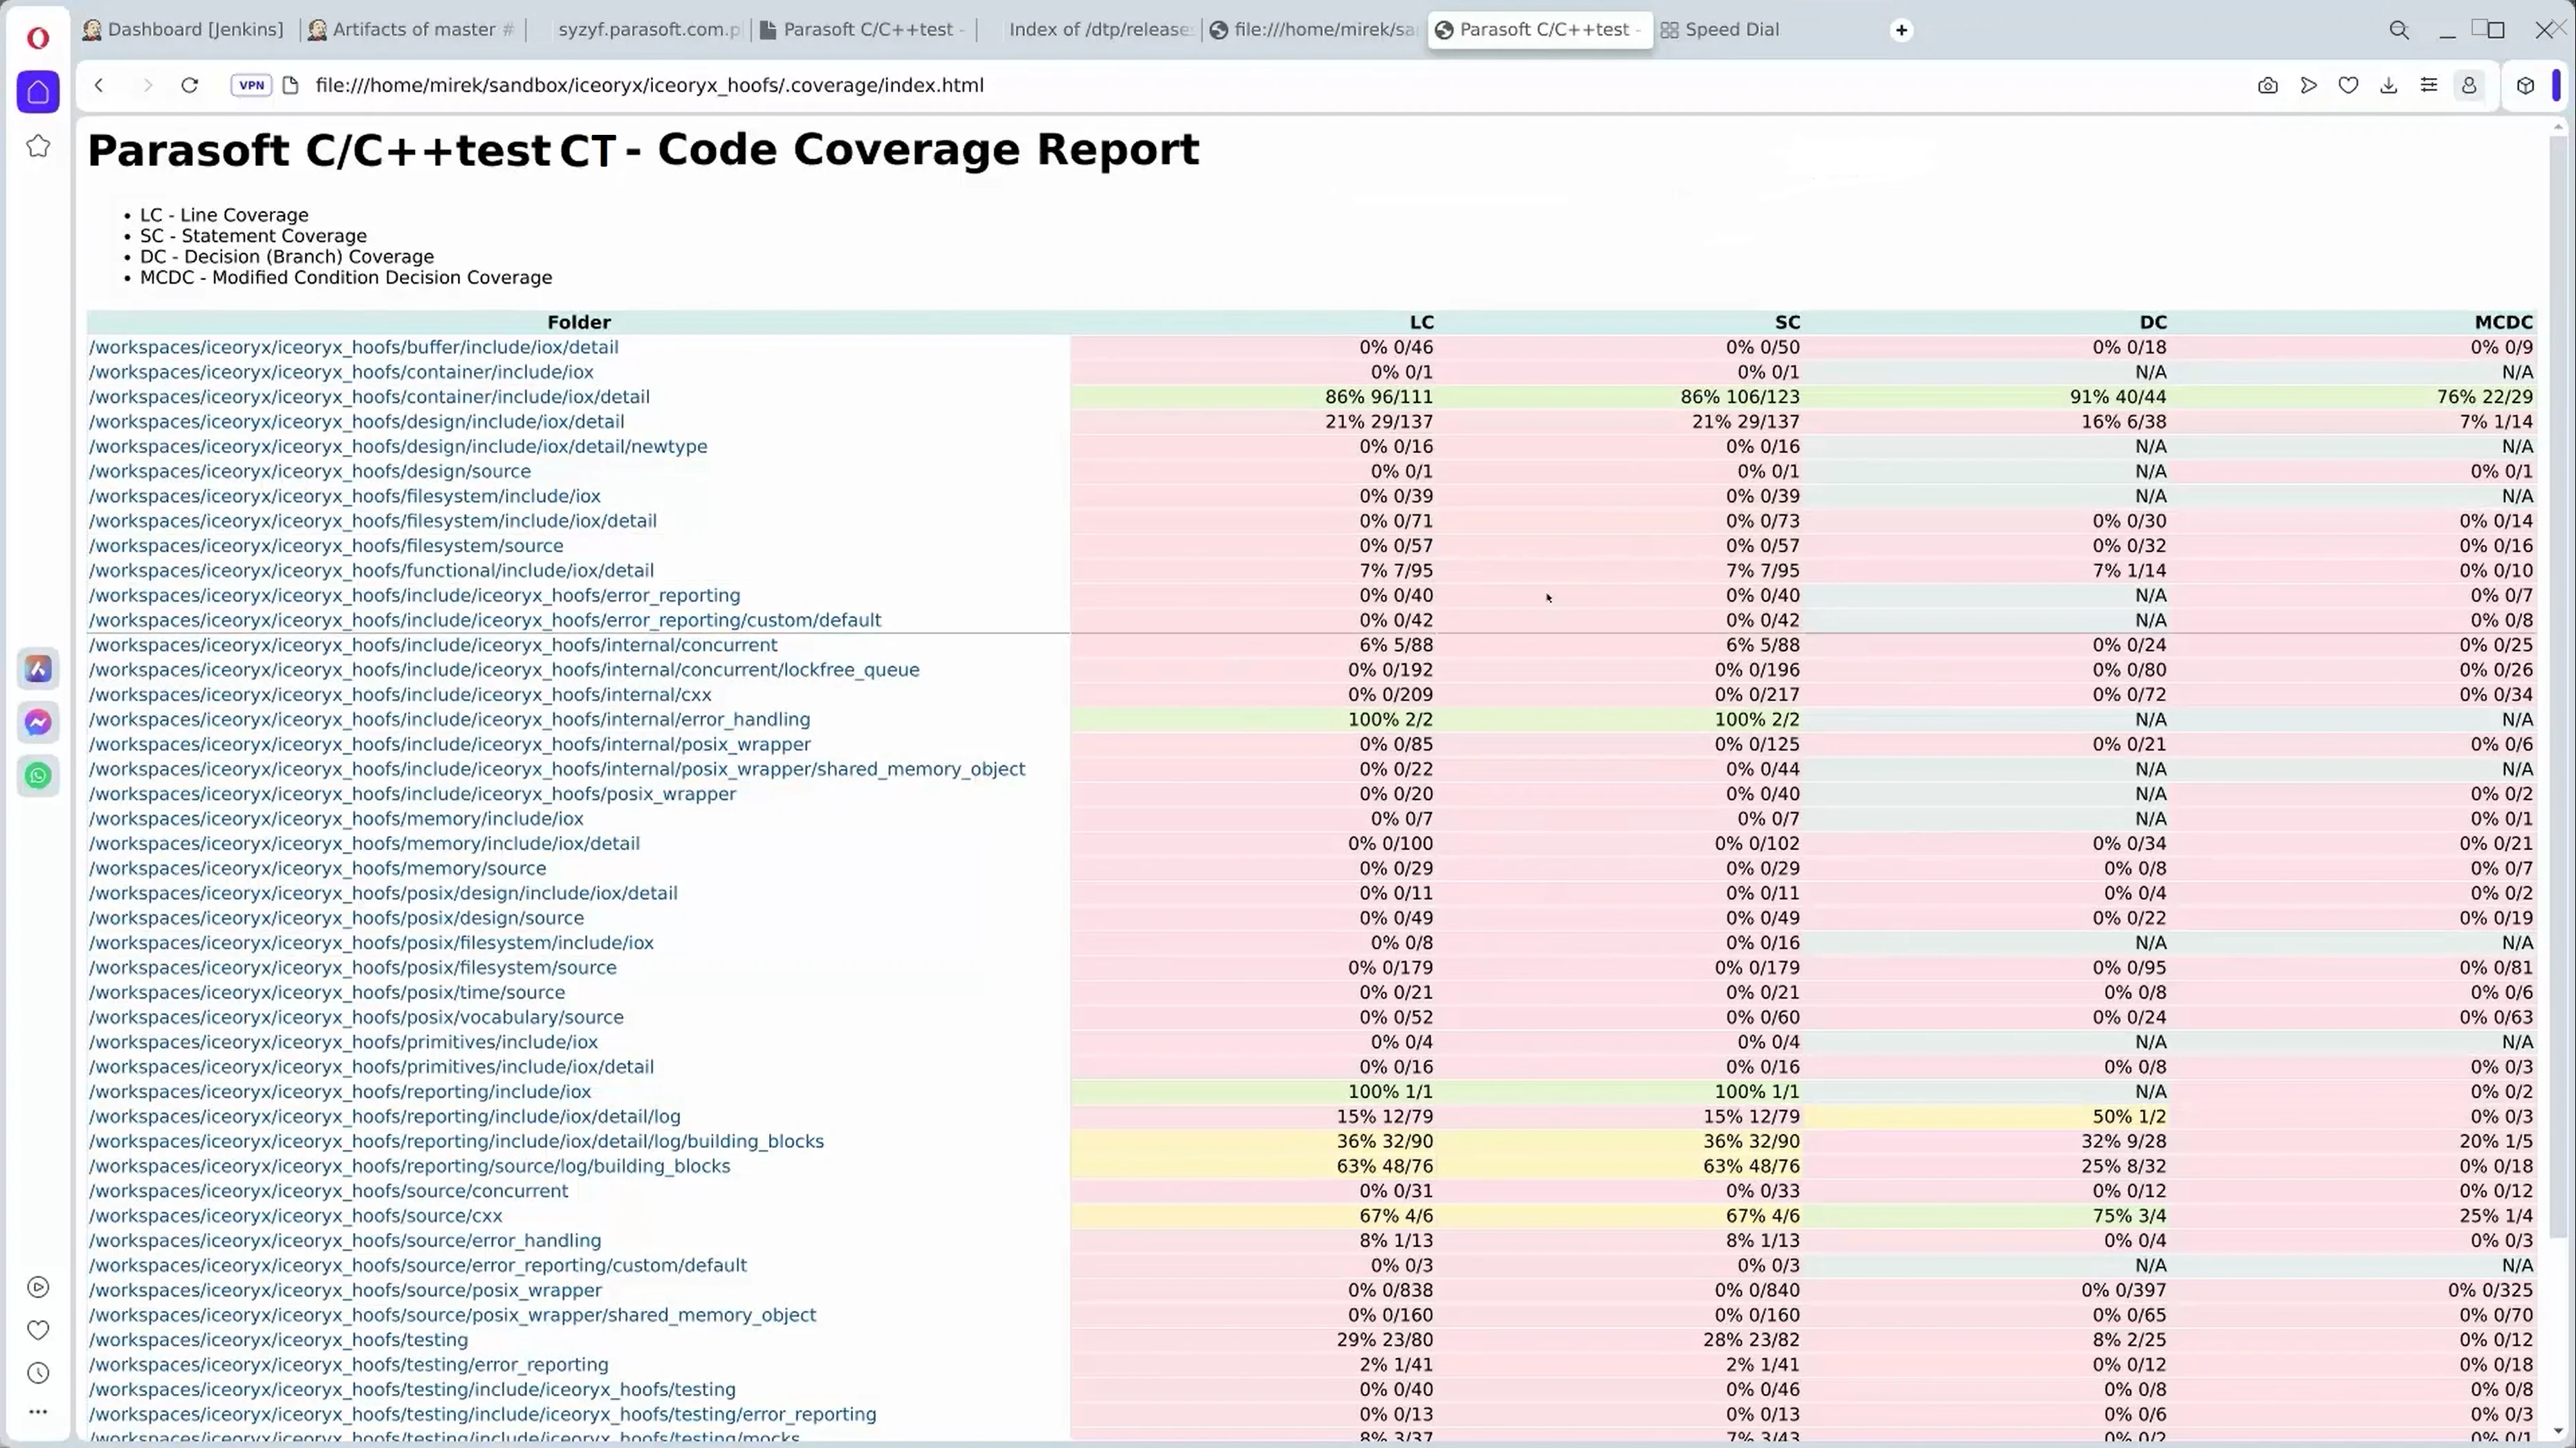This screenshot has height=1448, width=2576.
Task: Search tabs with the magnifier icon
Action: click(x=2399, y=30)
